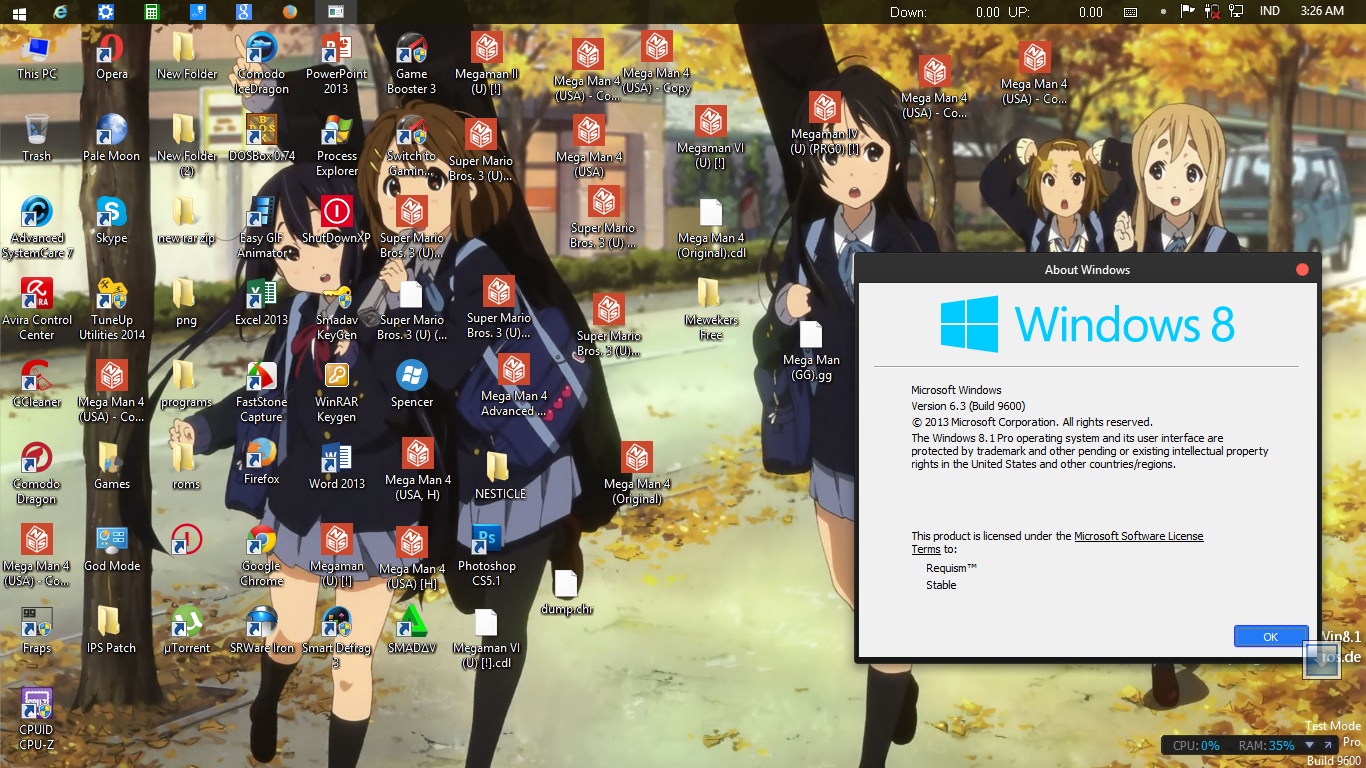Click the 3:26 AM taskbar clock
This screenshot has width=1366, height=768.
(1322, 12)
